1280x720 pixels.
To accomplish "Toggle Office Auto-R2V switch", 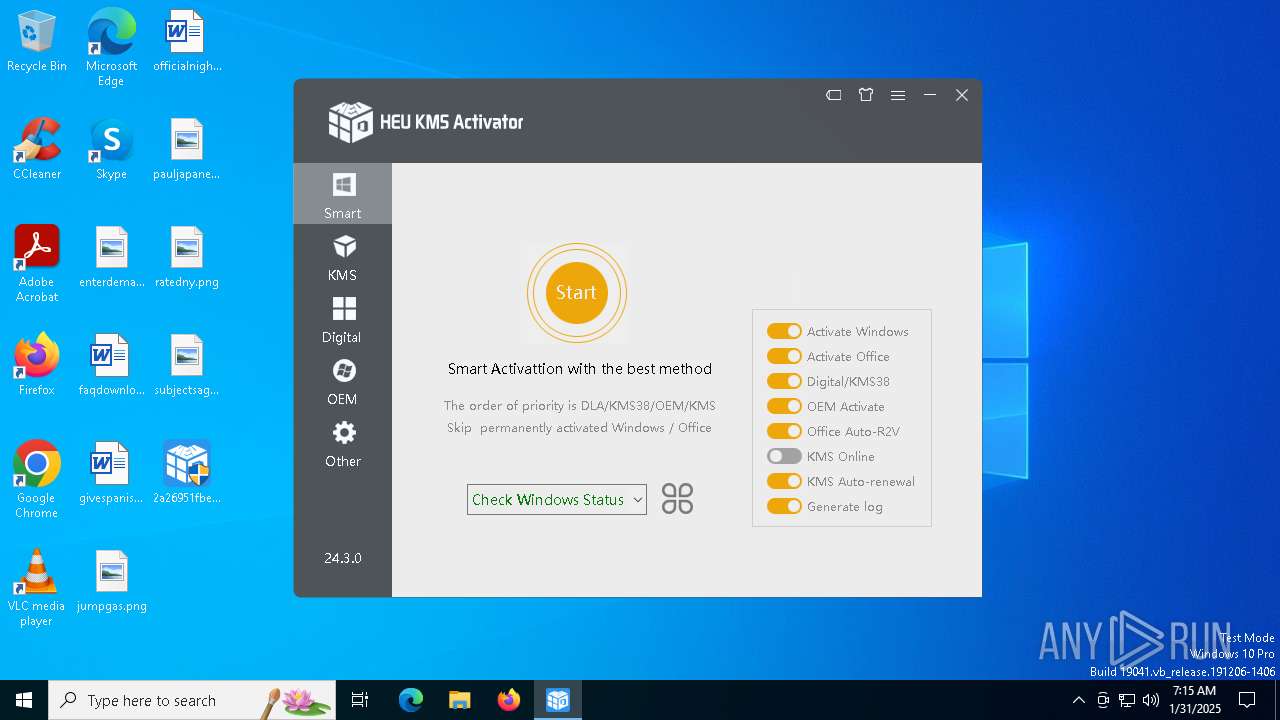I will 784,431.
